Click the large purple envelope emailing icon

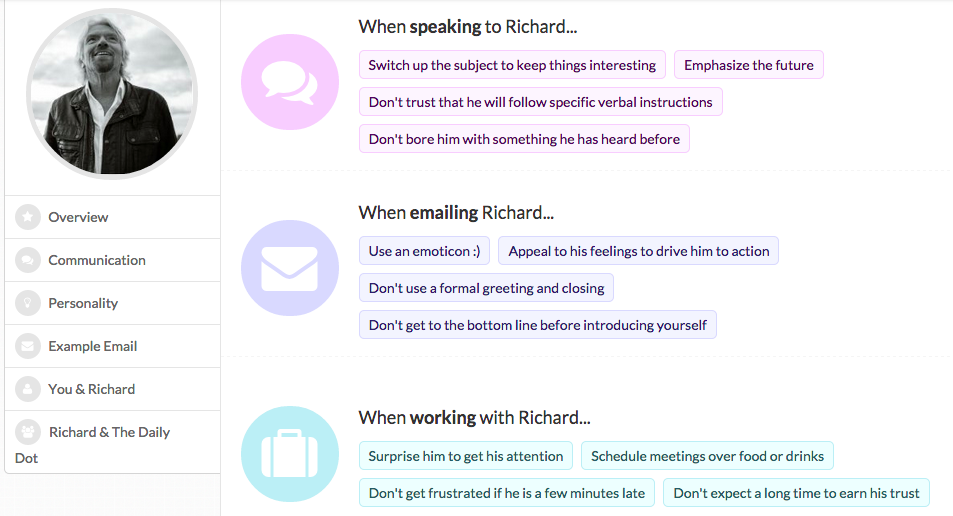tap(290, 268)
